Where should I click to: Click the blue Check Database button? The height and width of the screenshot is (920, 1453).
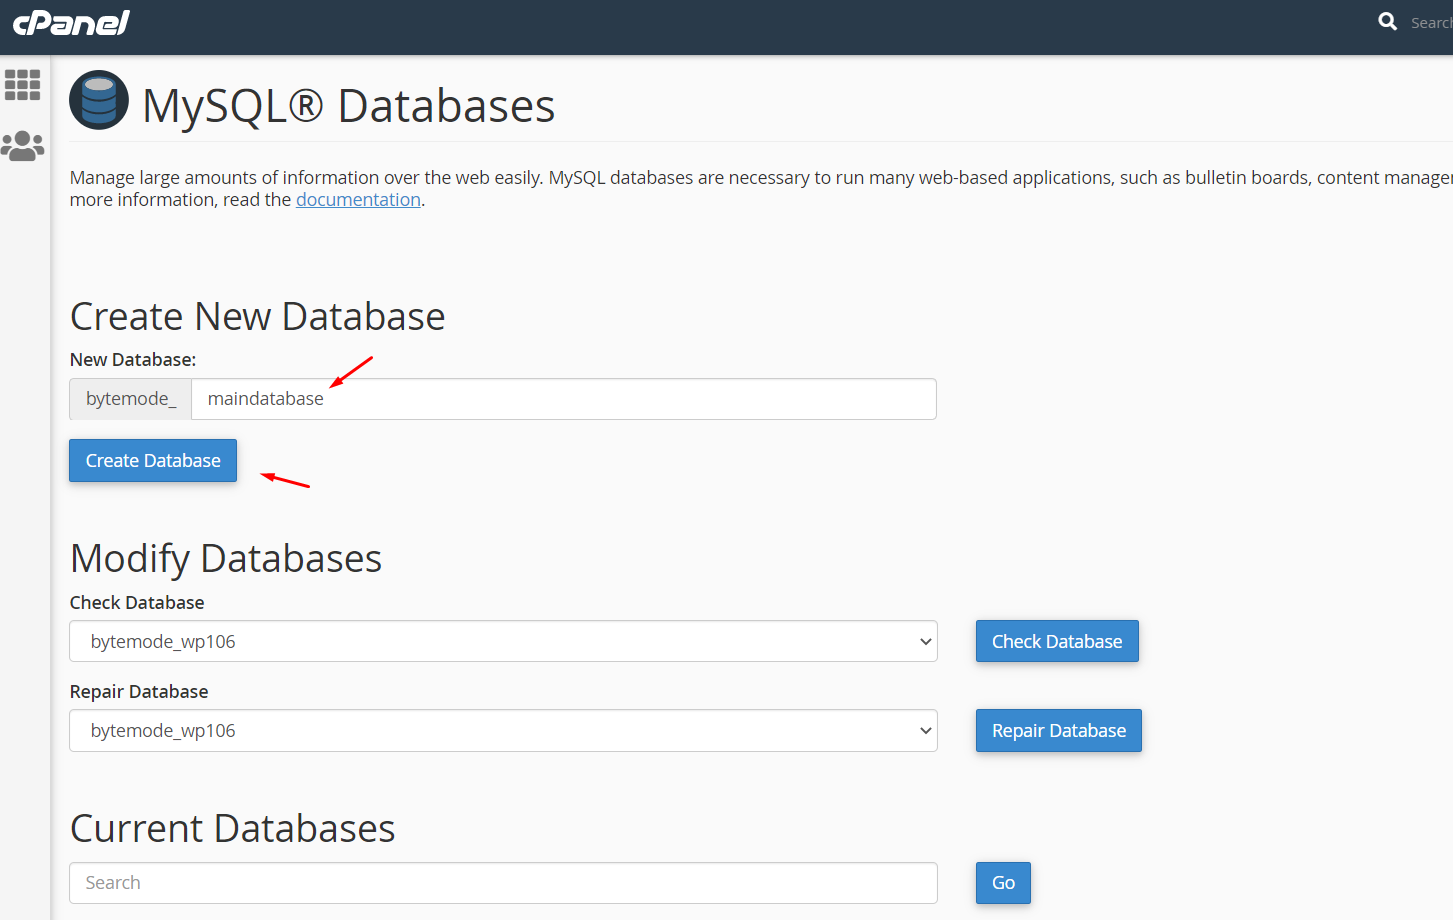1056,642
